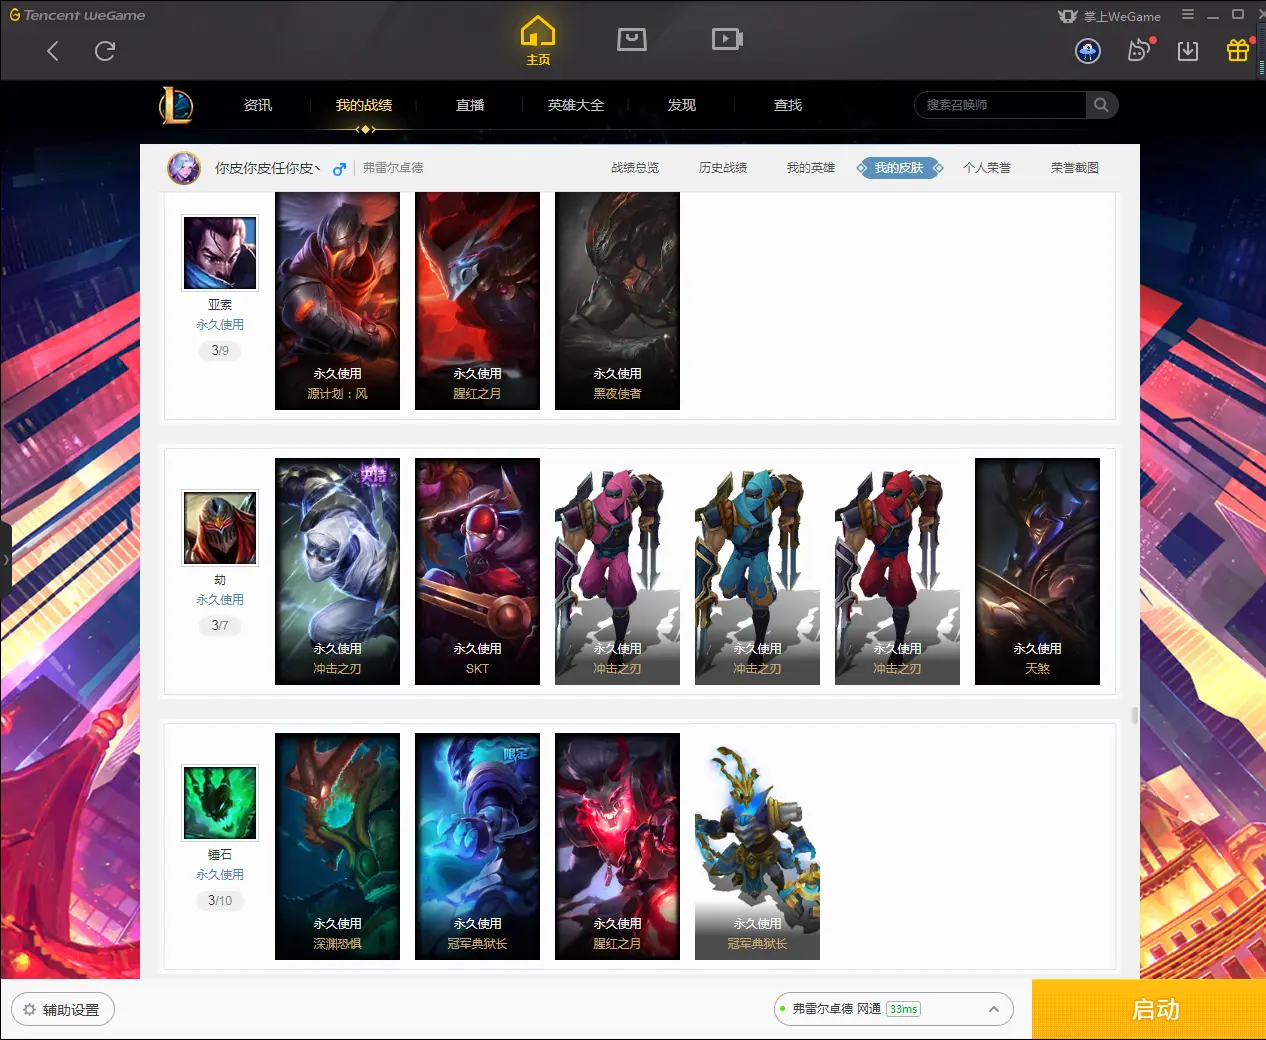Screen dimensions: 1266x1040
Task: Switch to the 个人荣誉 tab
Action: tap(987, 168)
